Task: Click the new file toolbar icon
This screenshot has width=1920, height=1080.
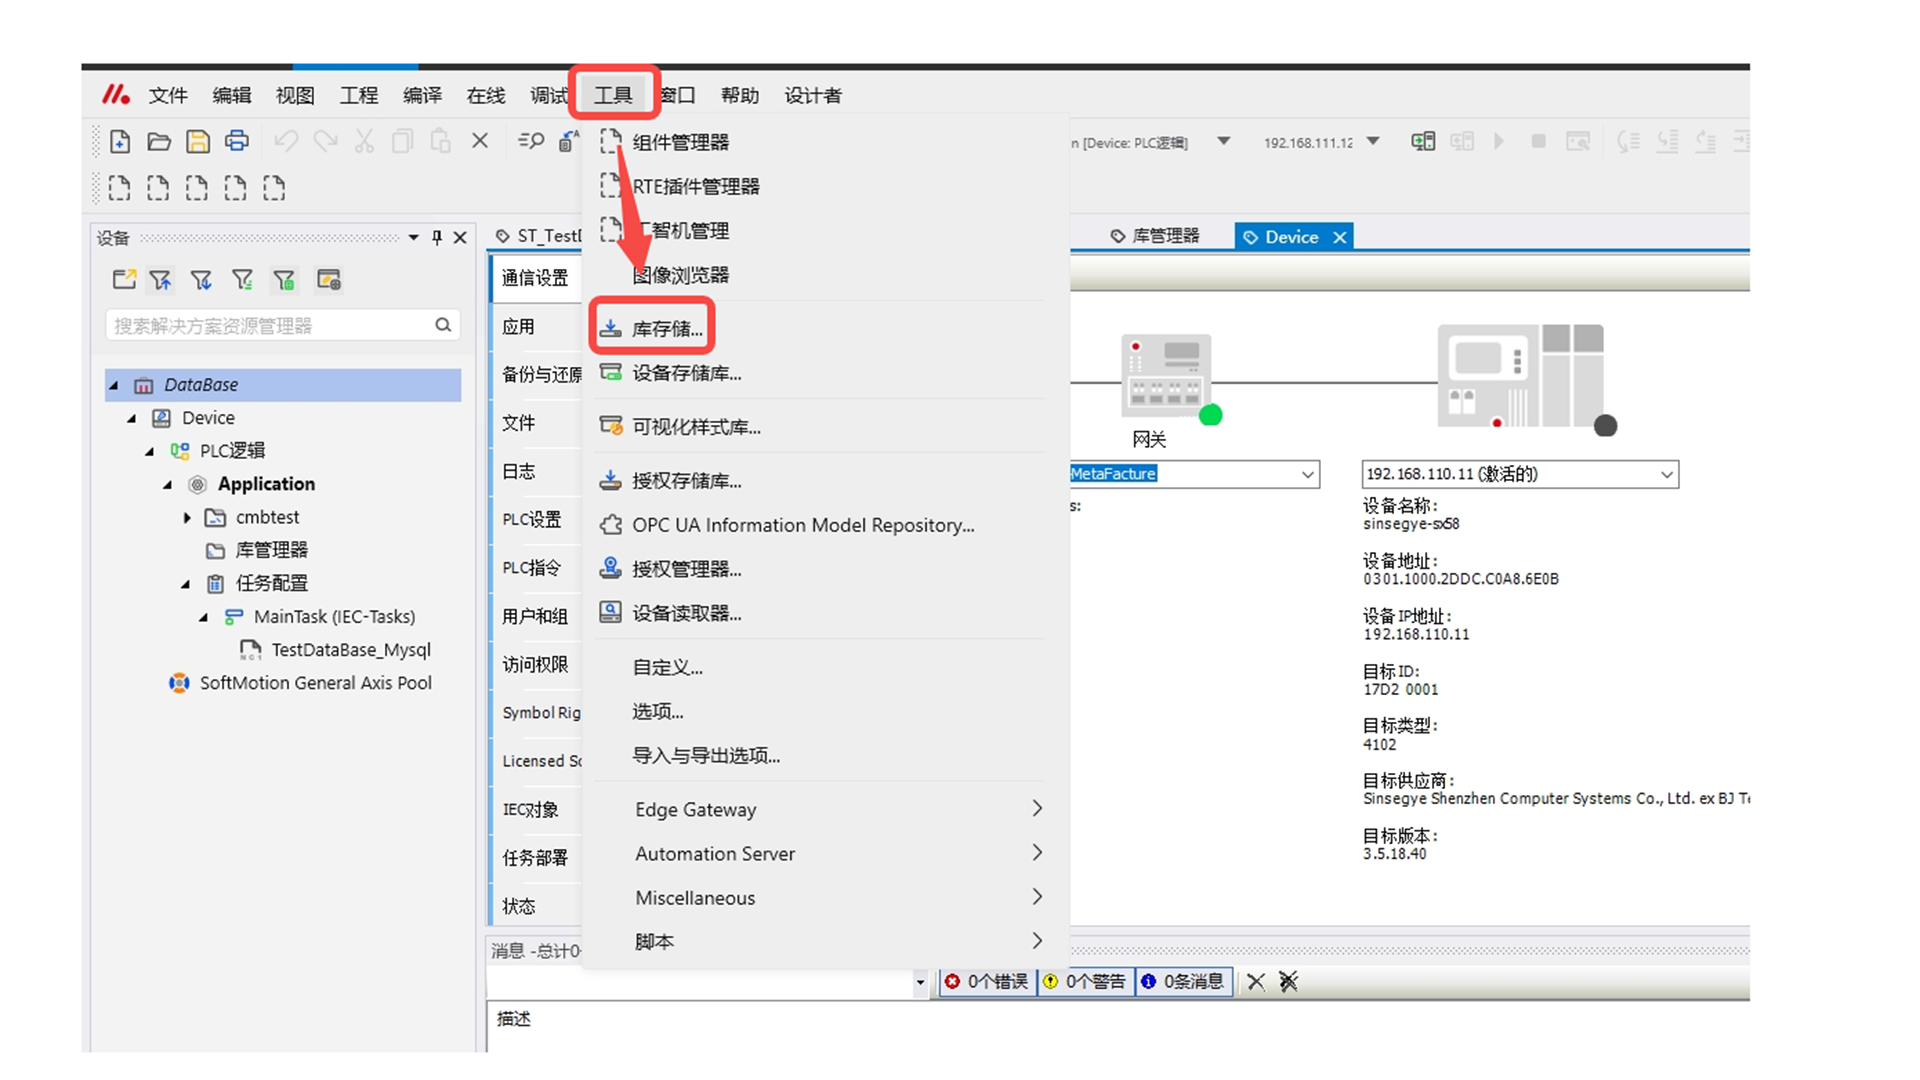Action: click(120, 142)
